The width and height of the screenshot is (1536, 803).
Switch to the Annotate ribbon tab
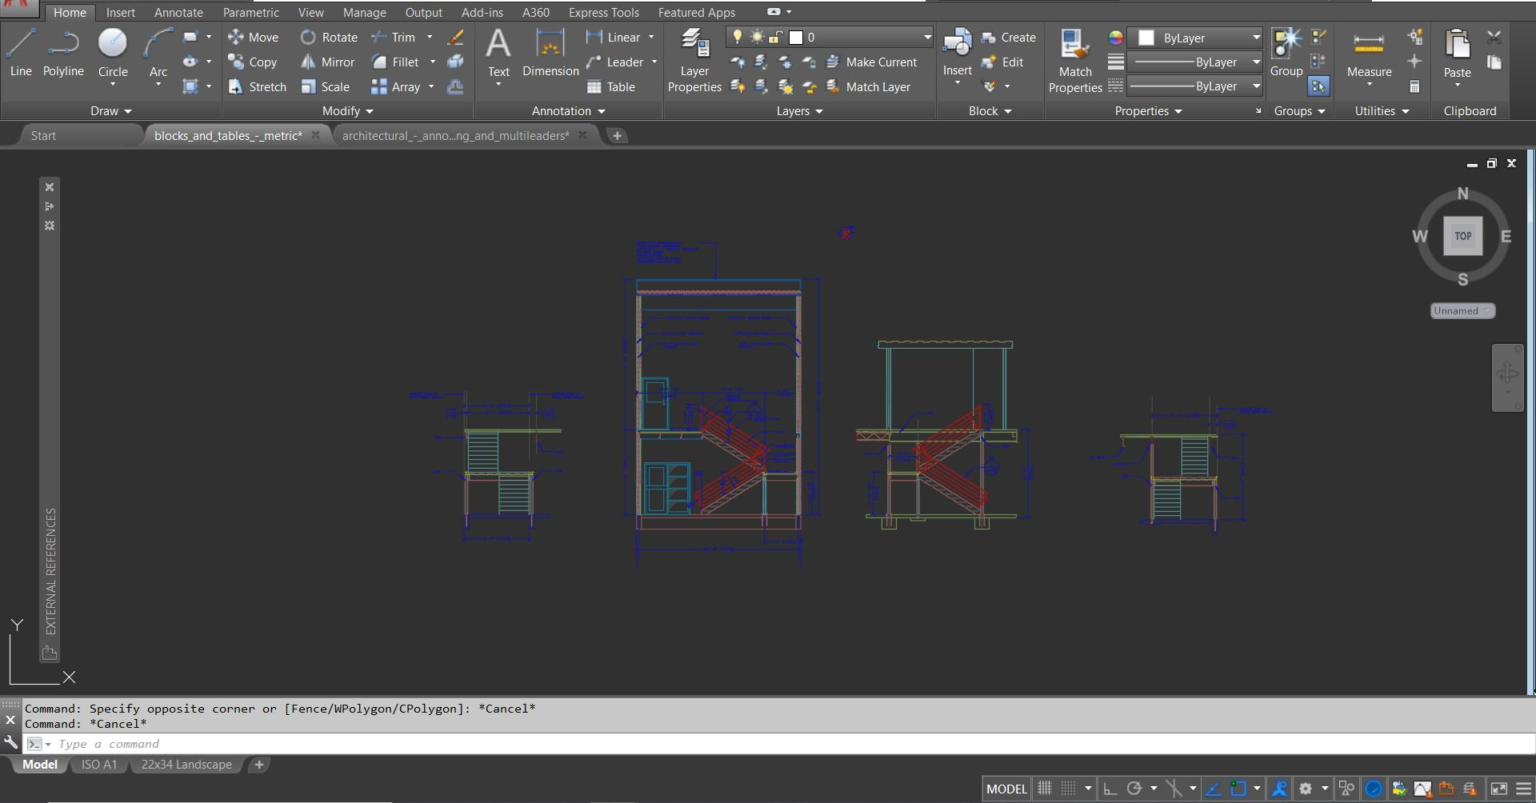pos(178,12)
